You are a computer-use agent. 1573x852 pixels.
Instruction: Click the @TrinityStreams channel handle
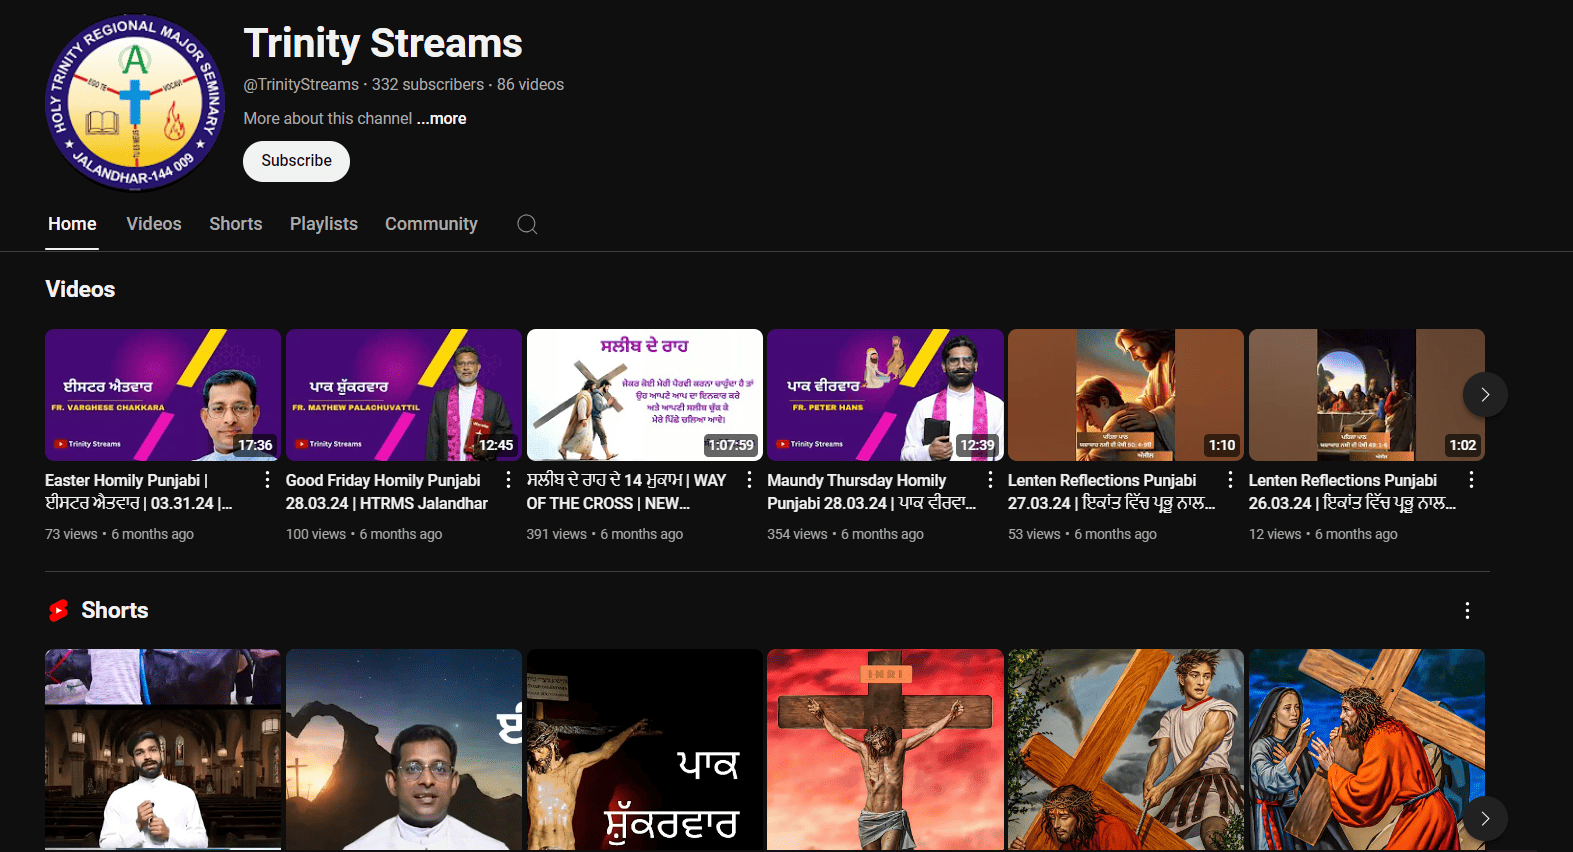click(x=301, y=85)
